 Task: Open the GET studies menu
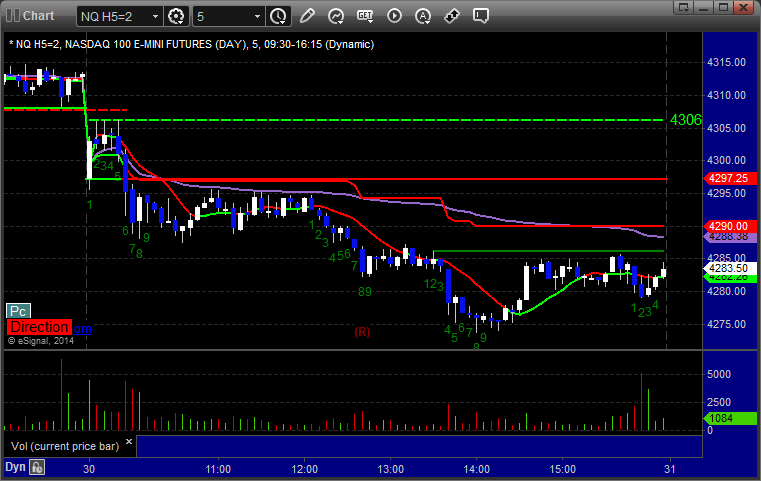(x=365, y=16)
